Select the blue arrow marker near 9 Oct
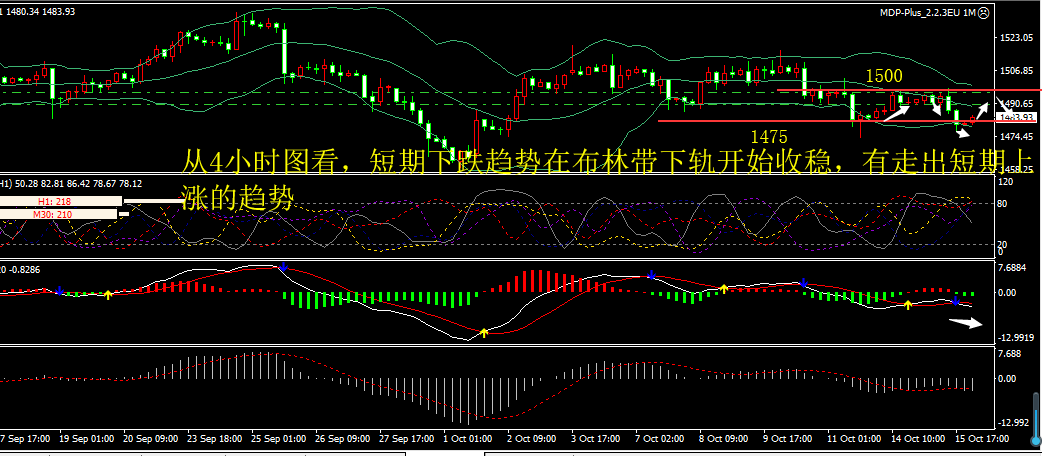 click(x=803, y=284)
